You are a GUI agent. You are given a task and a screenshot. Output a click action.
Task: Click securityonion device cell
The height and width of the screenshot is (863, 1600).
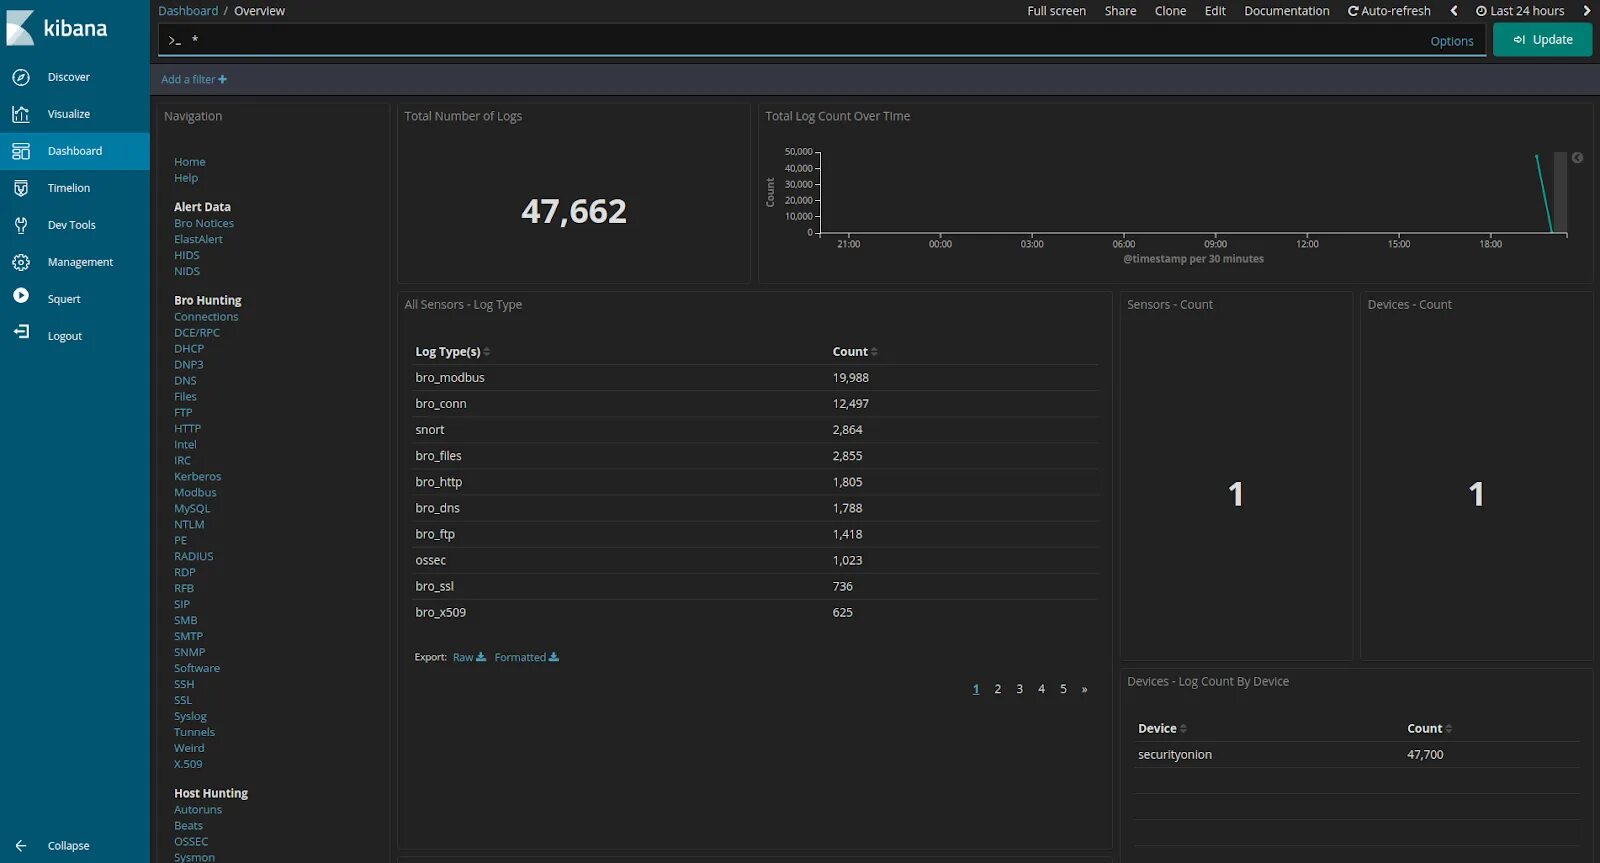pyautogui.click(x=1175, y=755)
